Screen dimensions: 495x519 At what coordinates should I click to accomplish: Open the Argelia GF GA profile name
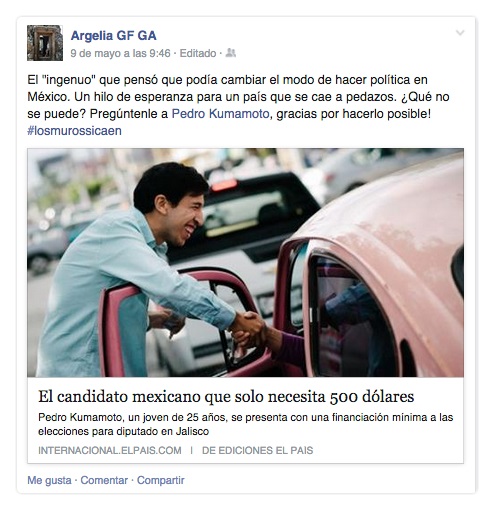(113, 35)
